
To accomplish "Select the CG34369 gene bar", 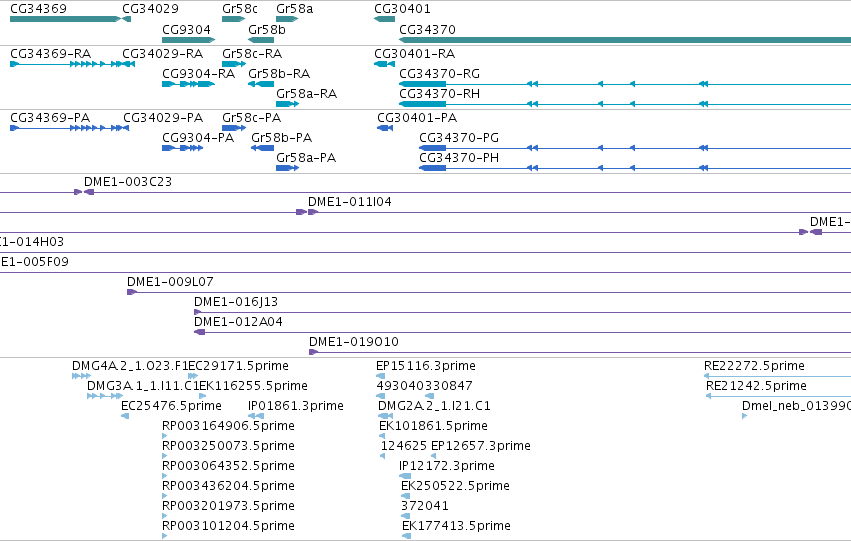I will tap(65, 19).
